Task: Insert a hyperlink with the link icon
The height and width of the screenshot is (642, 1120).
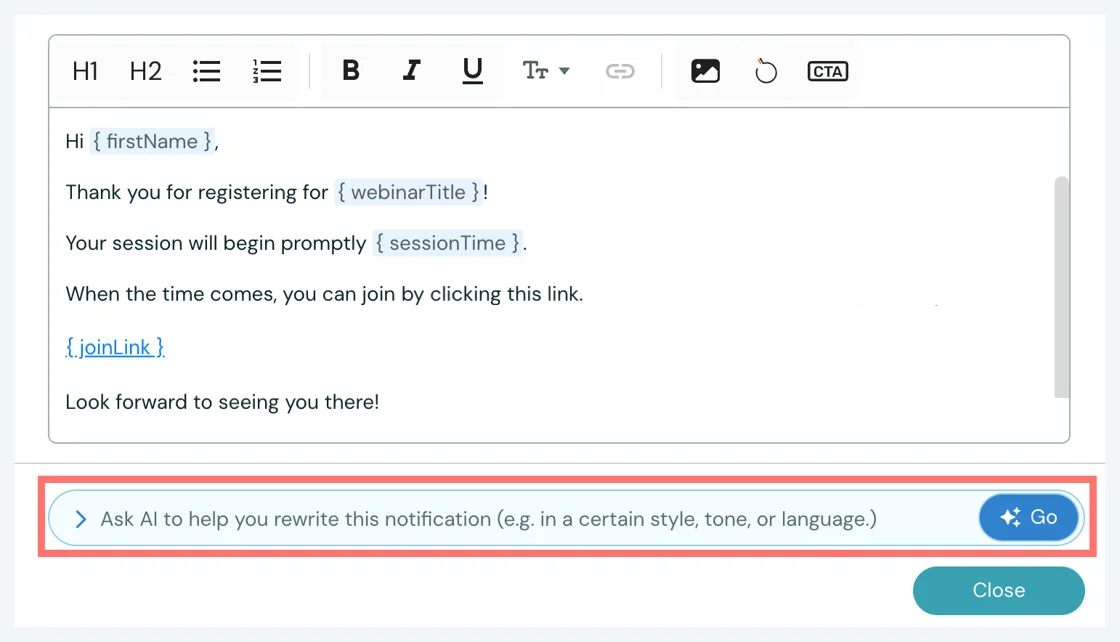Action: click(x=620, y=71)
